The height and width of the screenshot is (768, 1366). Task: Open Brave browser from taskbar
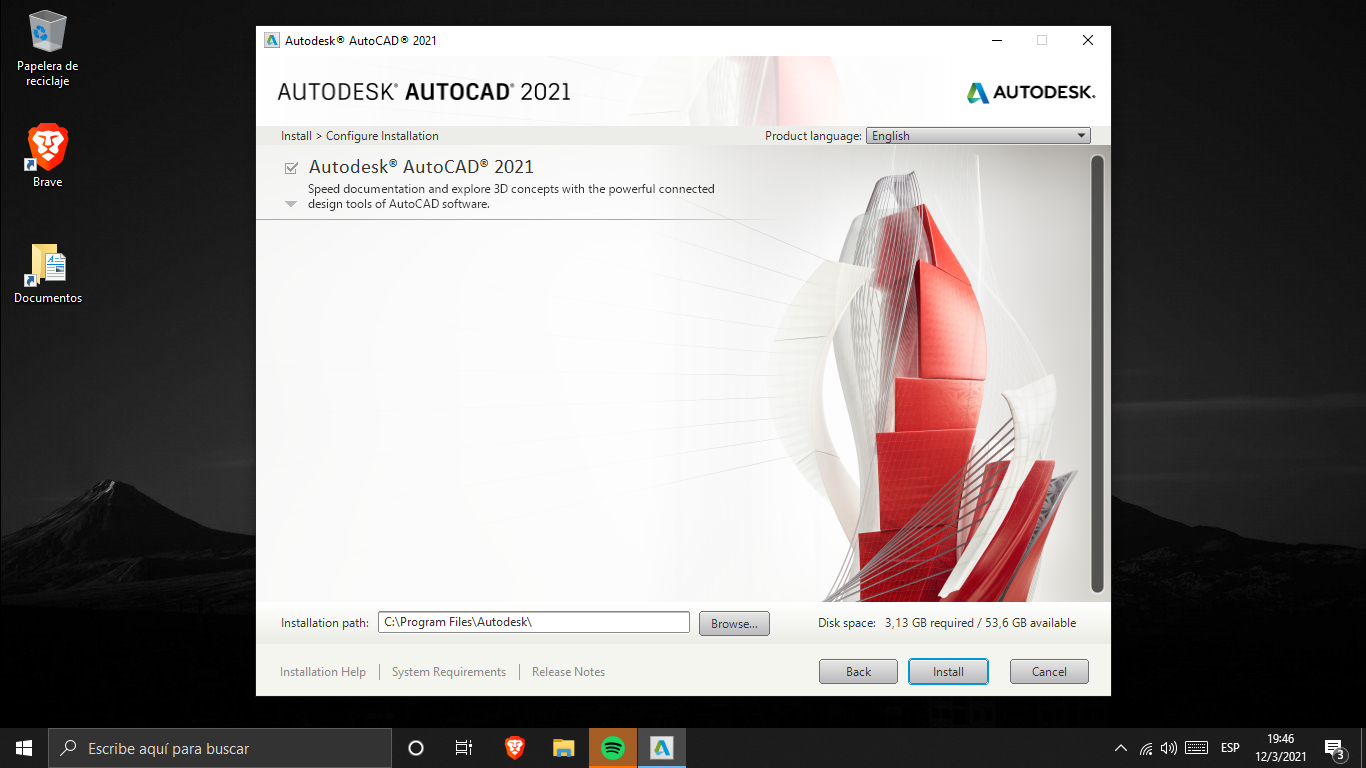[515, 748]
